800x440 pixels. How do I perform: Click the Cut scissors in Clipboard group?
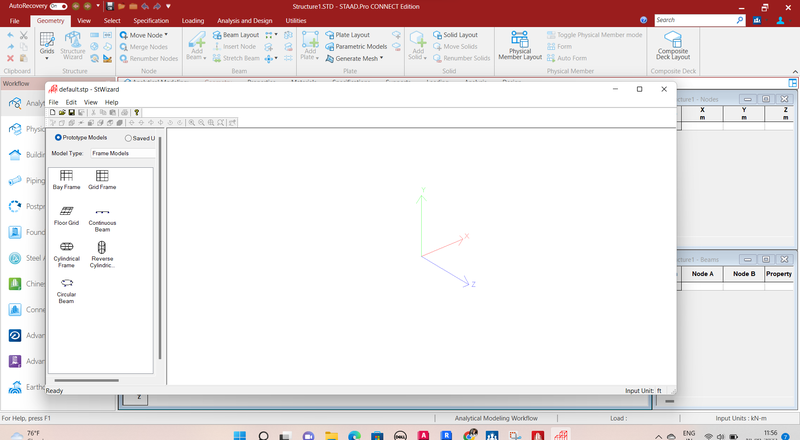click(x=23, y=35)
